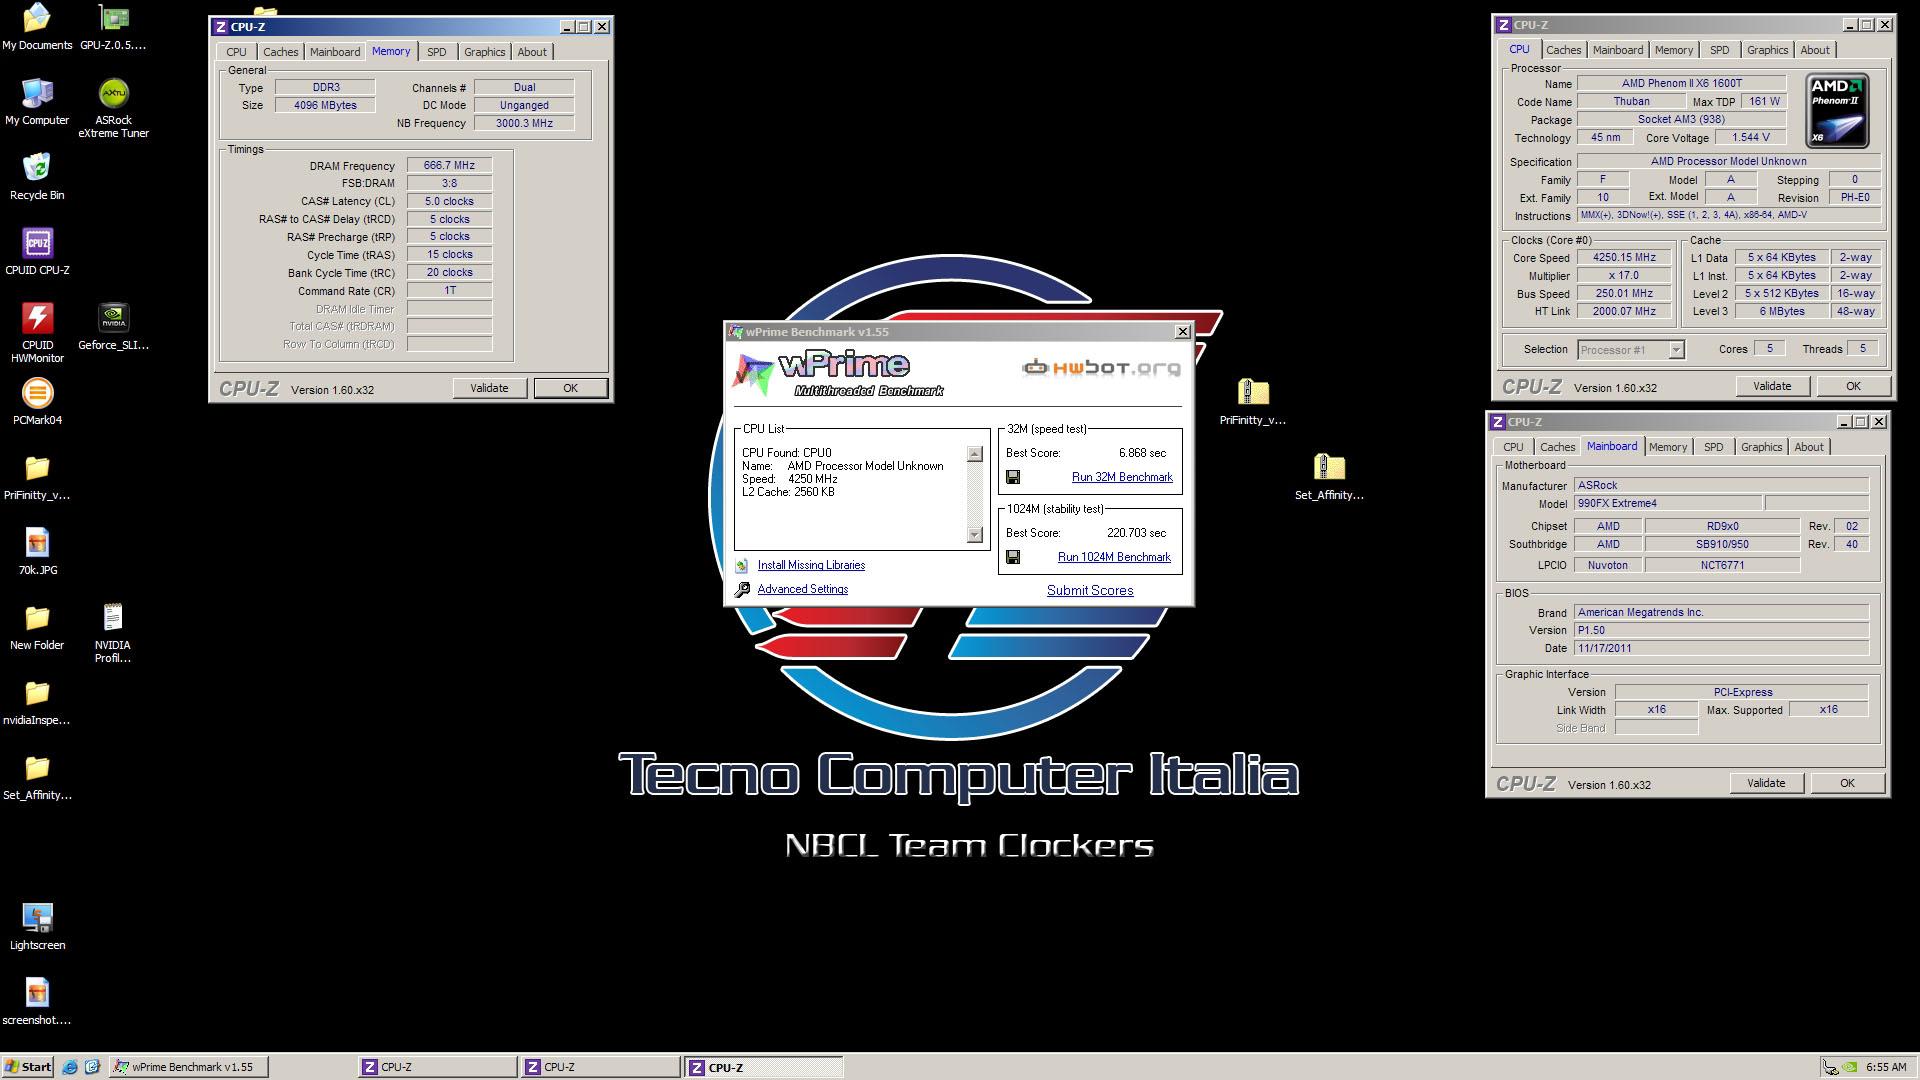Click Start button on taskbar
1920x1080 pixels.
coord(28,1067)
